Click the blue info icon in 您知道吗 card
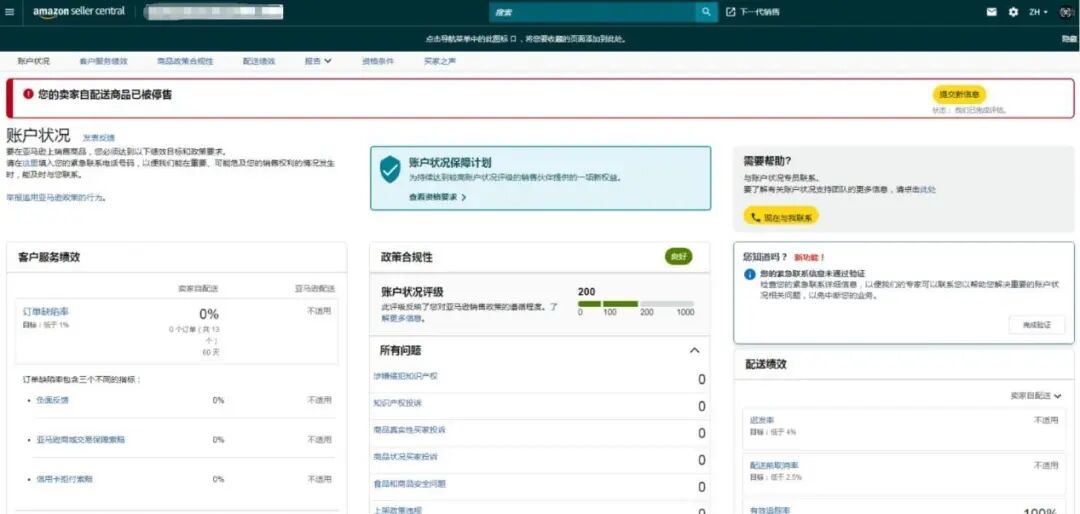 [x=750, y=274]
